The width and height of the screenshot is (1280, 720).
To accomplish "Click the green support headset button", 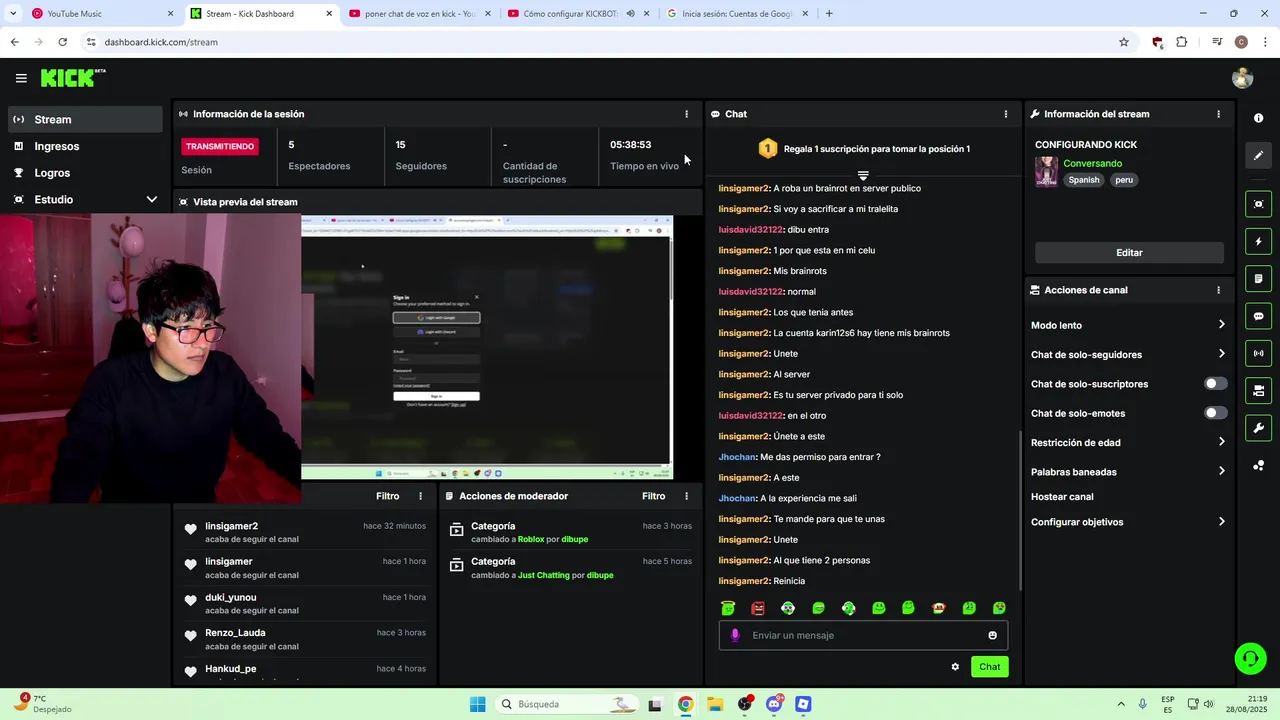I will [1250, 658].
